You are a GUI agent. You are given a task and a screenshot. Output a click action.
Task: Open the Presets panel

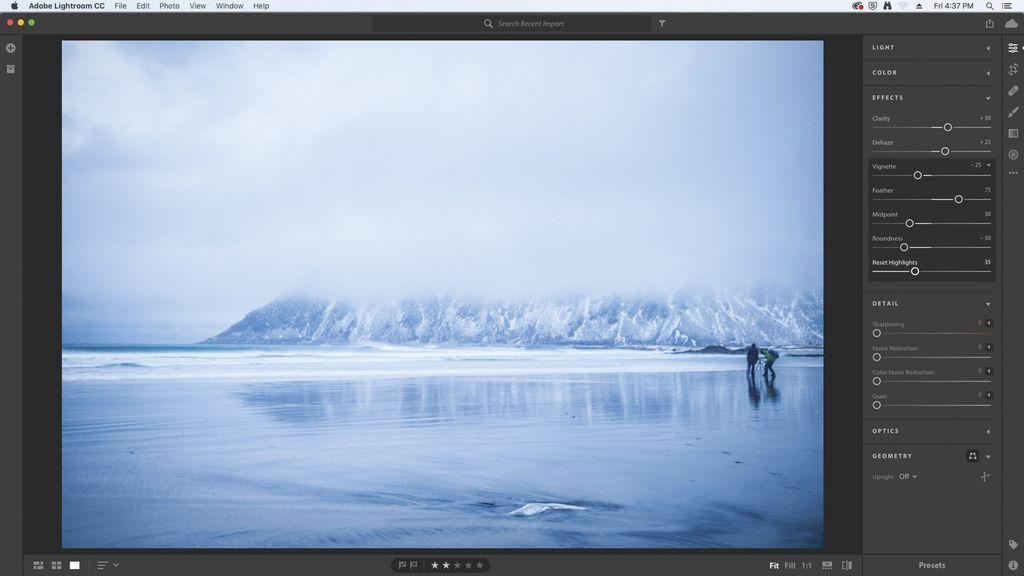930,564
